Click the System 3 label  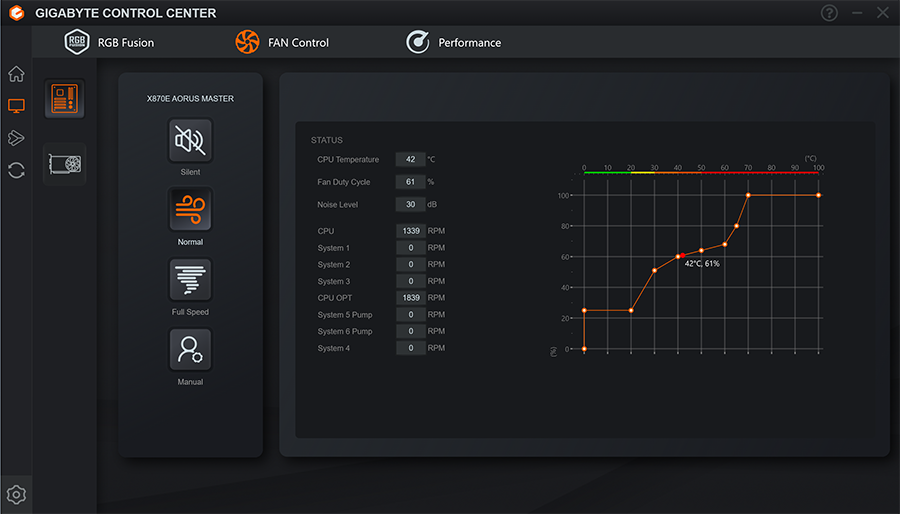pos(333,281)
